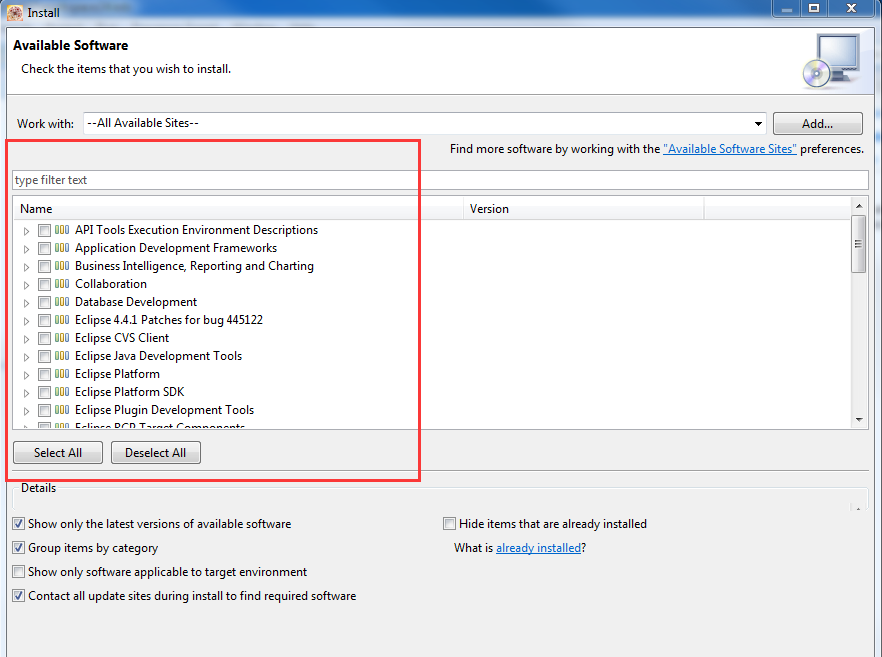Expand the Eclipse Platform tree node
This screenshot has height=657, width=882.
27,375
